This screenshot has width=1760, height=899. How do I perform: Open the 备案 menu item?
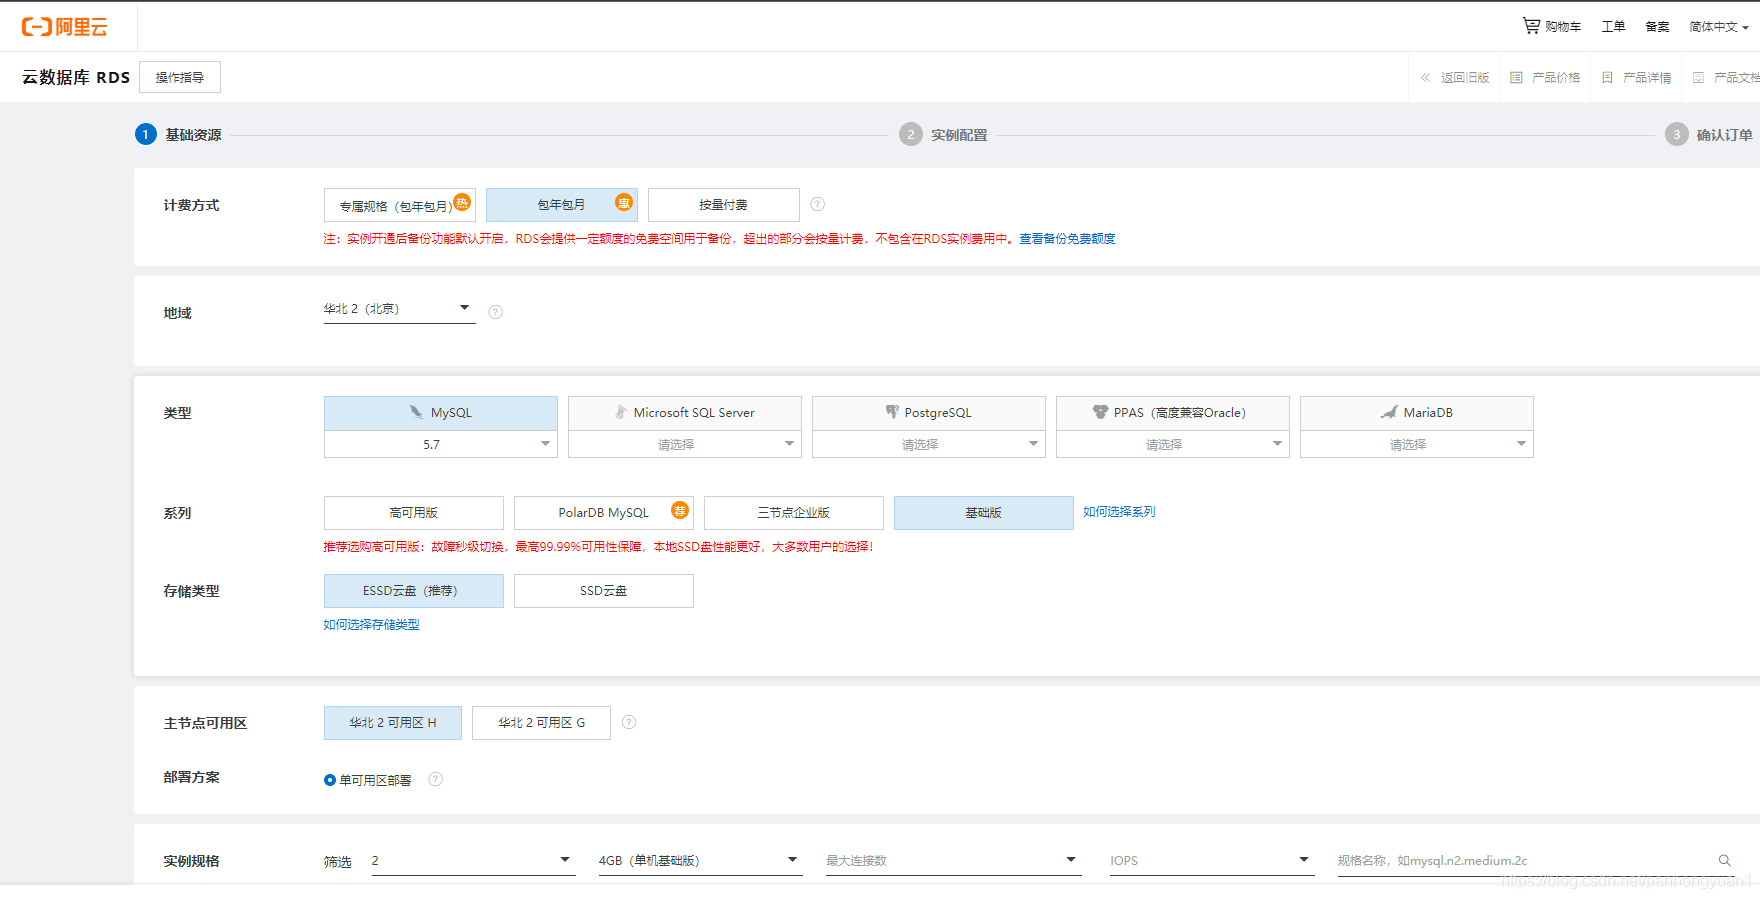1657,27
